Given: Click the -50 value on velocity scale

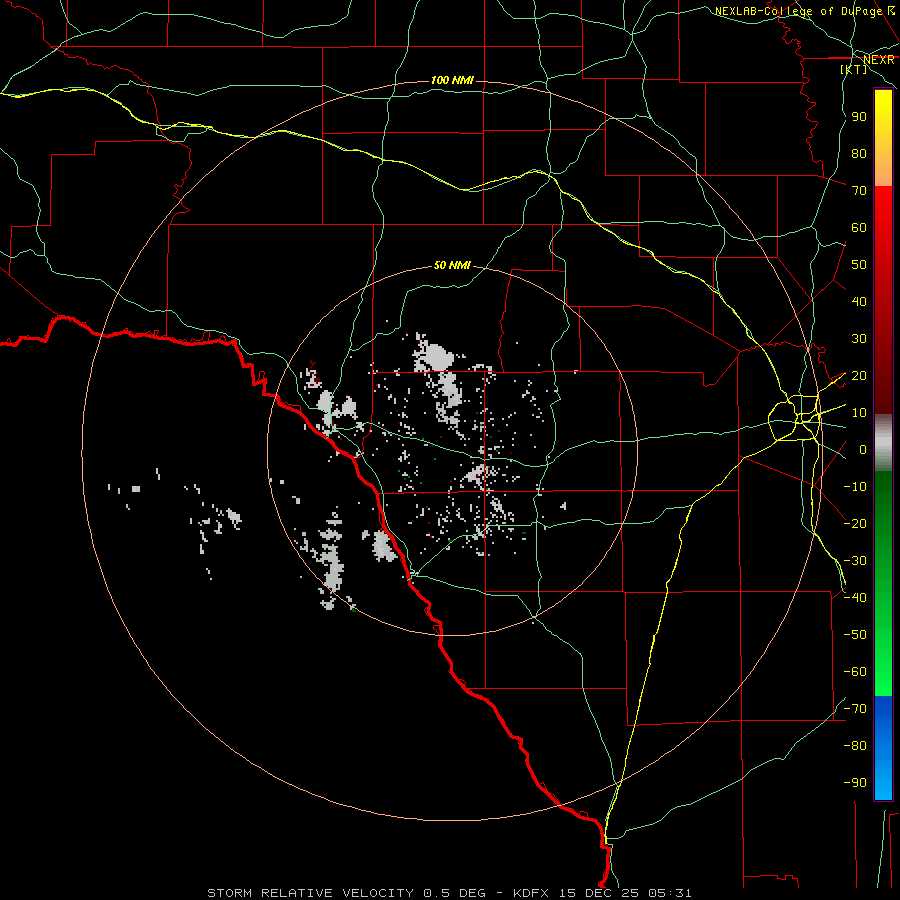Looking at the screenshot, I should (x=855, y=635).
